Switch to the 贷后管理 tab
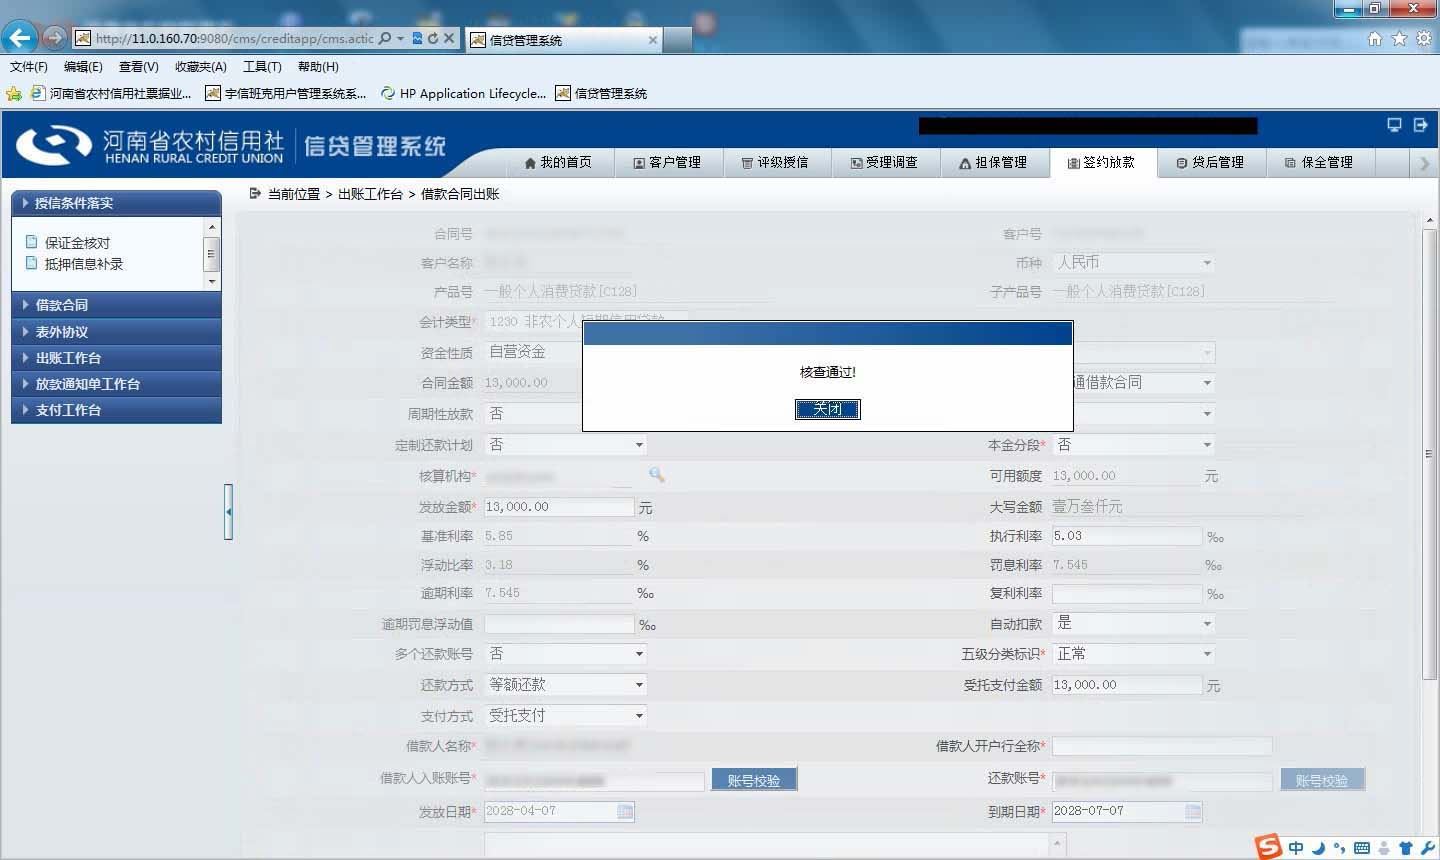The image size is (1440, 860). (1211, 162)
